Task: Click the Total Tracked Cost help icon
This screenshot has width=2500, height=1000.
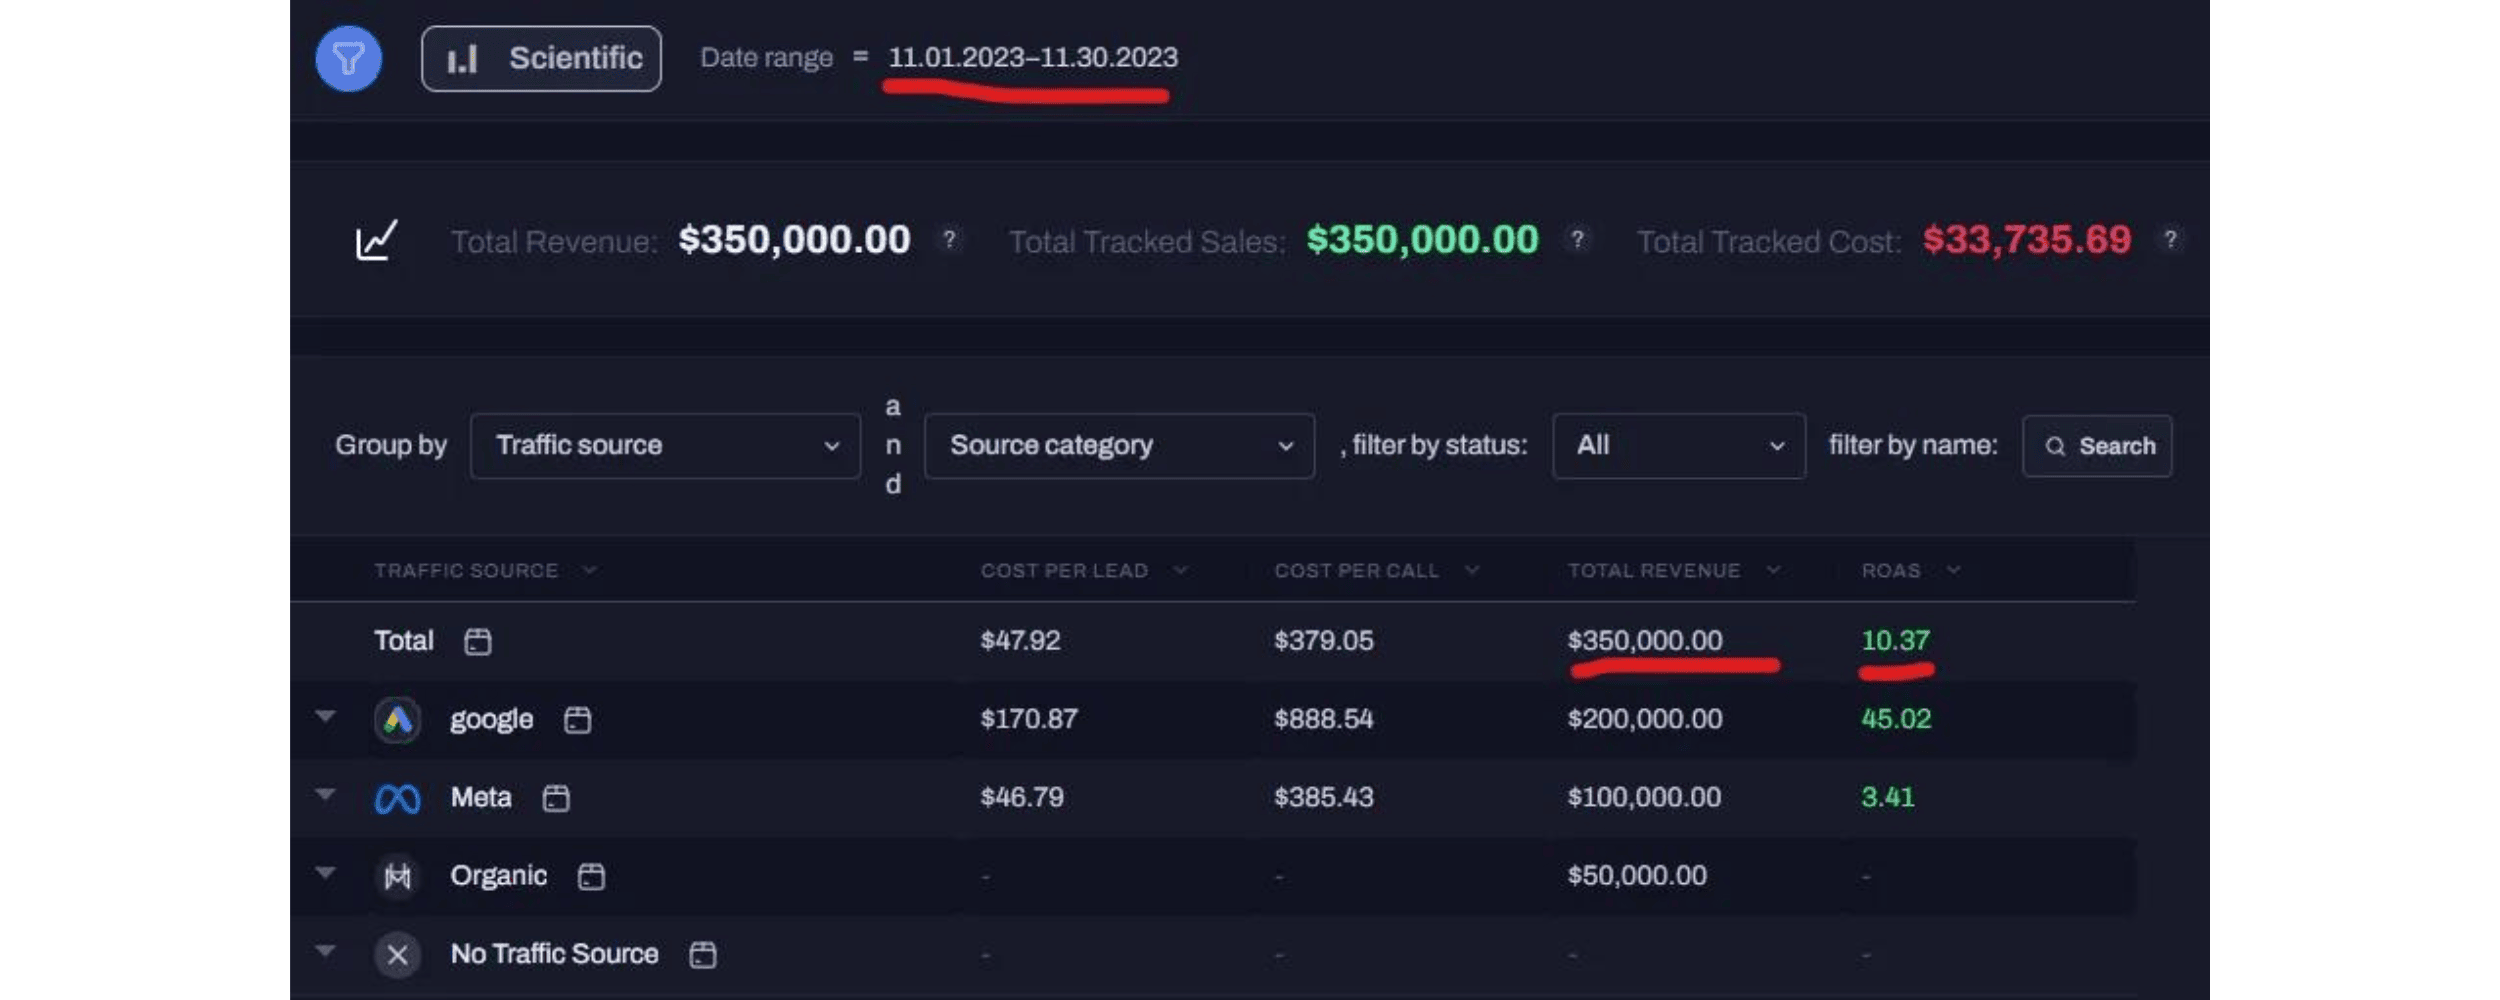Action: (2170, 240)
